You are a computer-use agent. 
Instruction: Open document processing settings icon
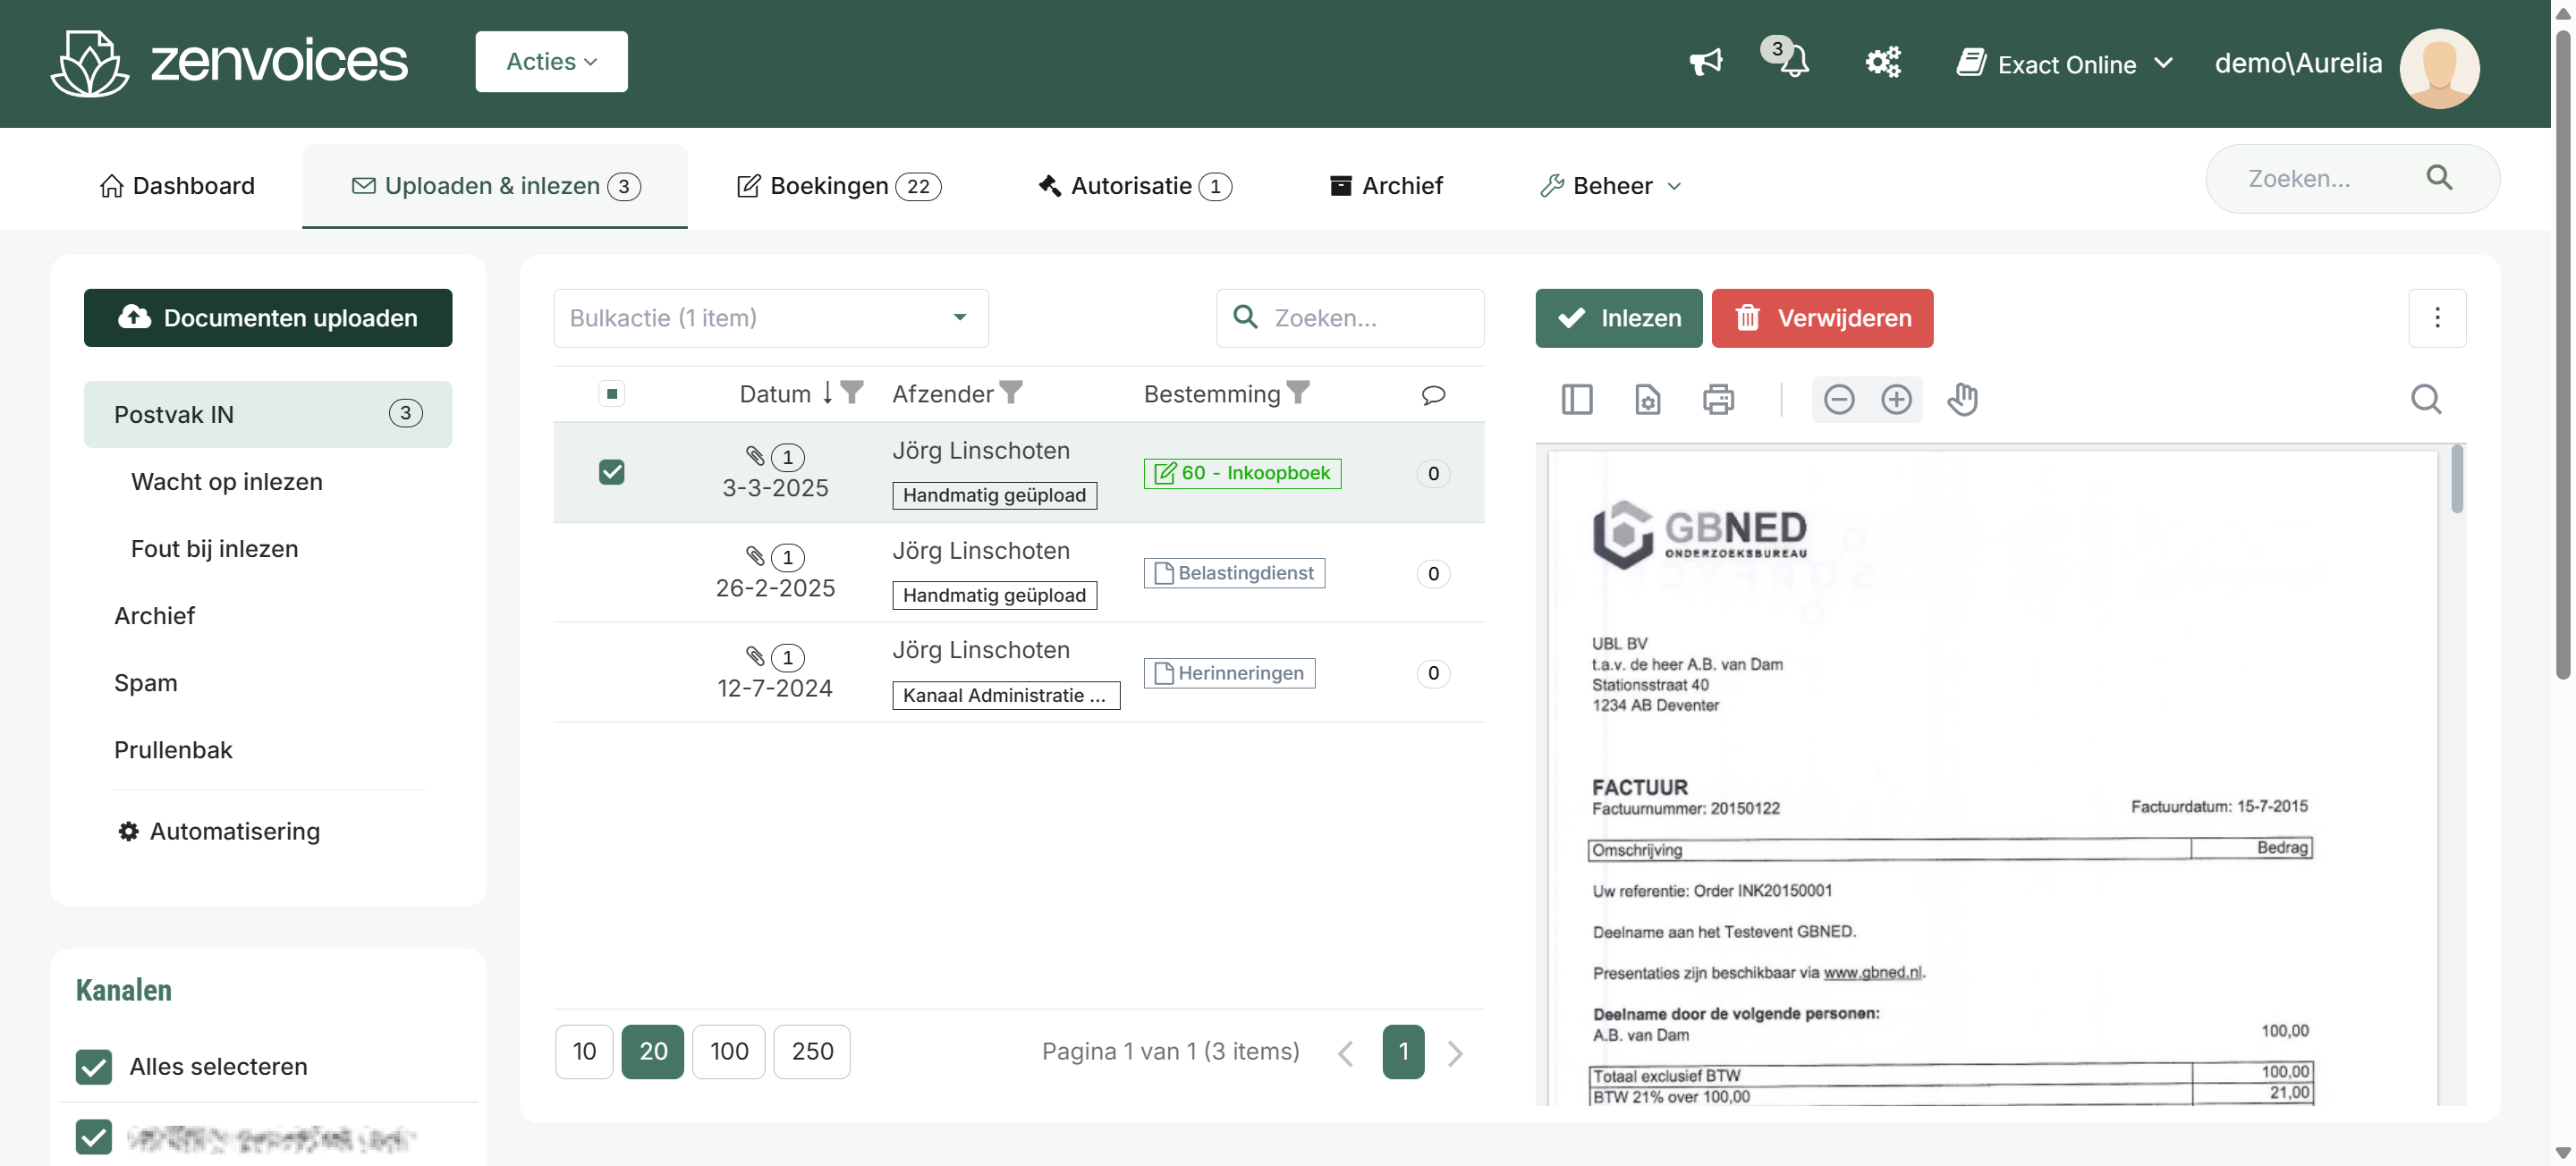click(1647, 399)
